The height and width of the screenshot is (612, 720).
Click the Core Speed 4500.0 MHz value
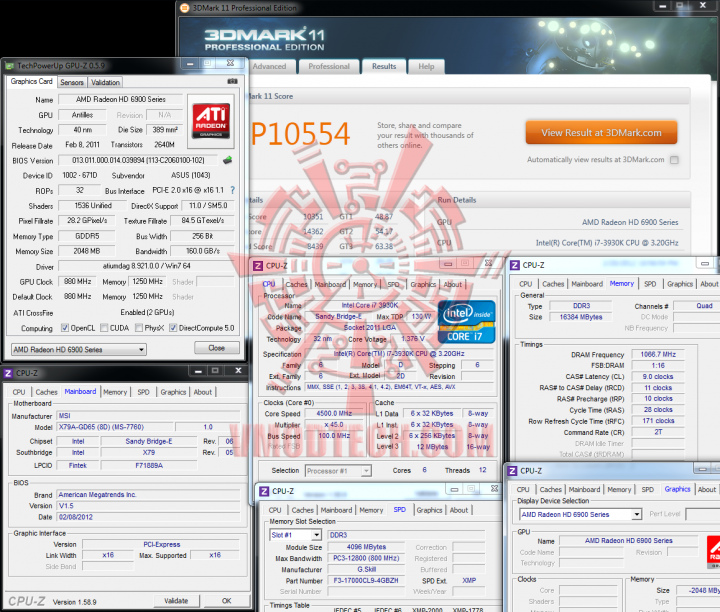334,413
